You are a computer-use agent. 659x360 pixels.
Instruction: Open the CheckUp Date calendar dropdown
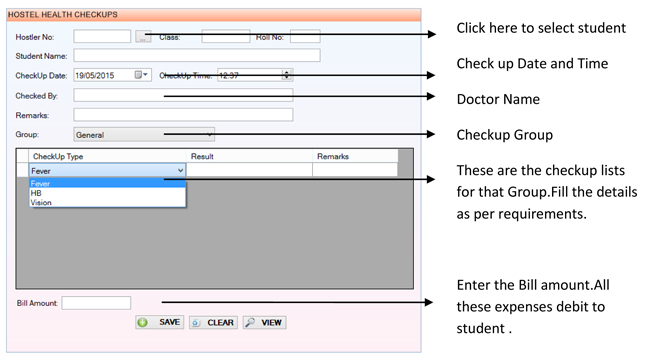click(141, 75)
